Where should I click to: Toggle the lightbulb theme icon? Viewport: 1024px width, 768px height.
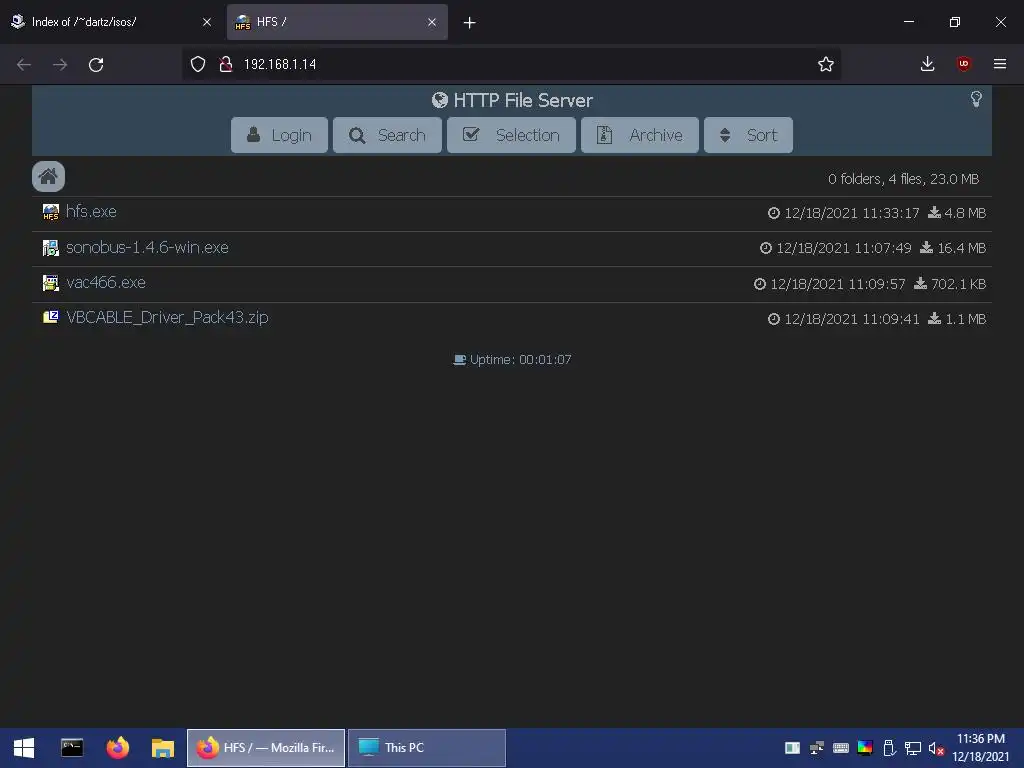(x=976, y=99)
